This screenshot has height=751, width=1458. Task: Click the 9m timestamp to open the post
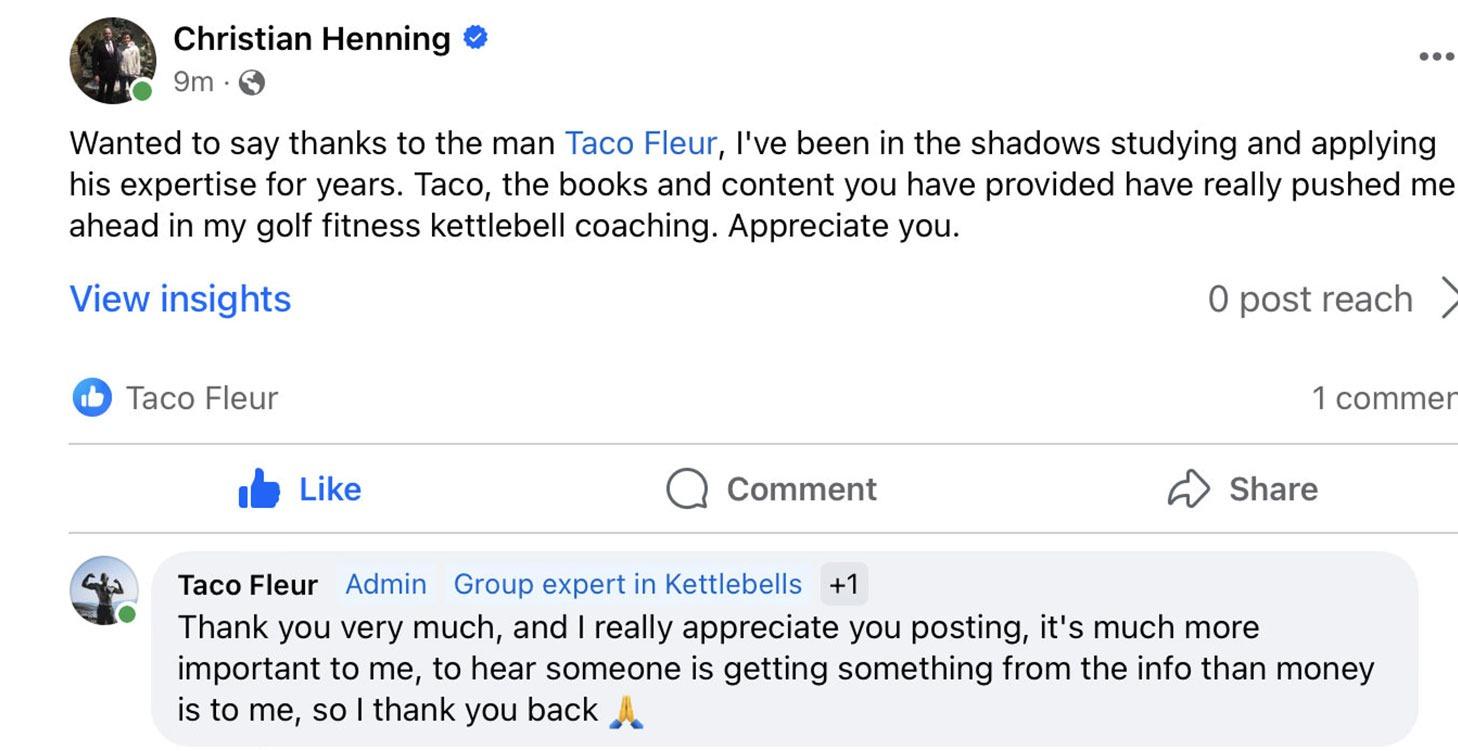point(194,82)
